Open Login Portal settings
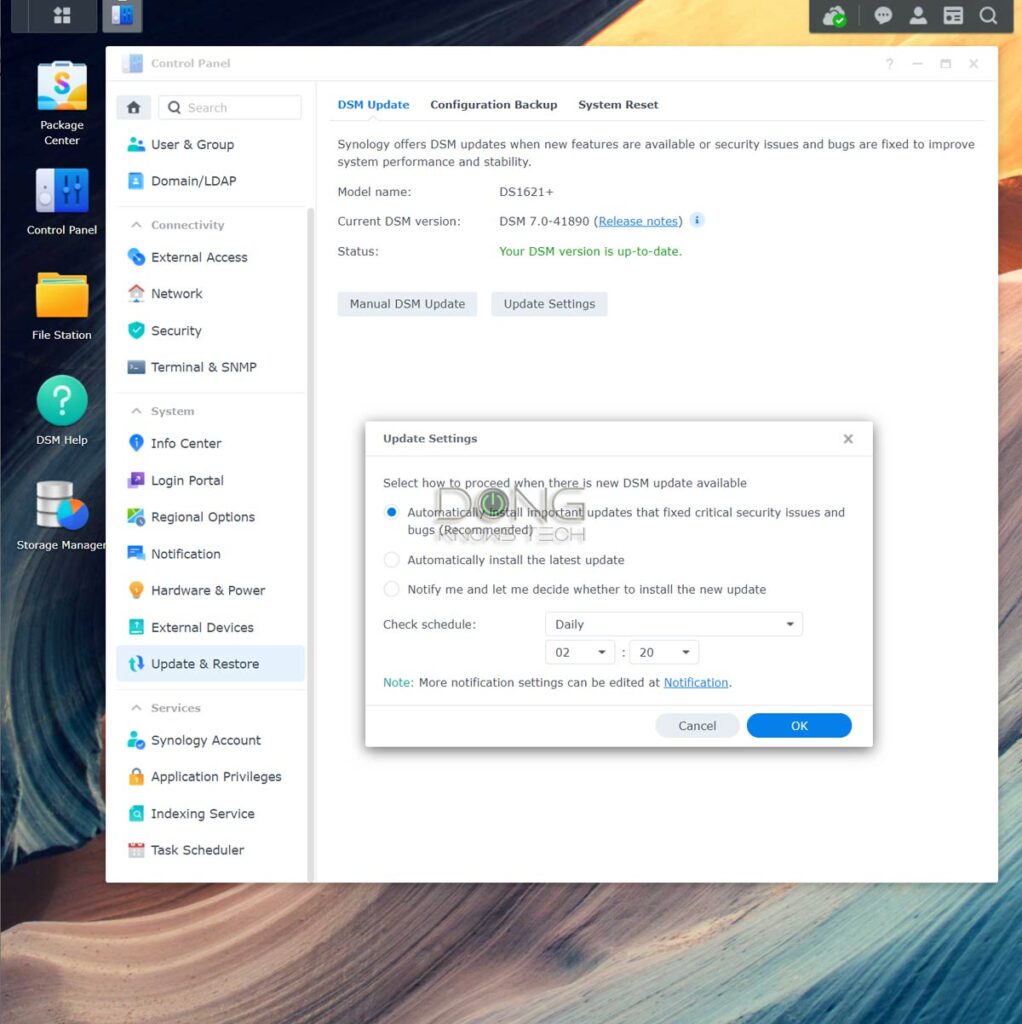1022x1024 pixels. [210, 481]
